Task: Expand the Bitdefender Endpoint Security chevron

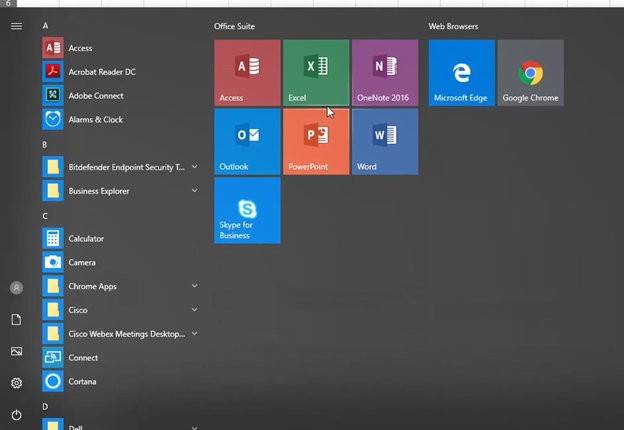Action: [x=195, y=167]
